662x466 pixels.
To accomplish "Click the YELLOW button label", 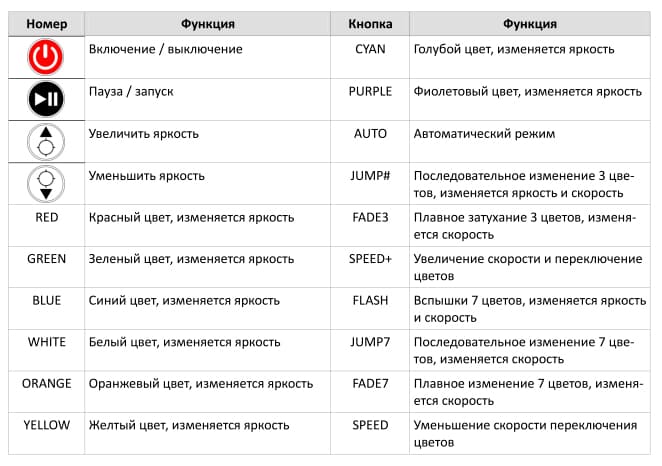I will pos(46,425).
